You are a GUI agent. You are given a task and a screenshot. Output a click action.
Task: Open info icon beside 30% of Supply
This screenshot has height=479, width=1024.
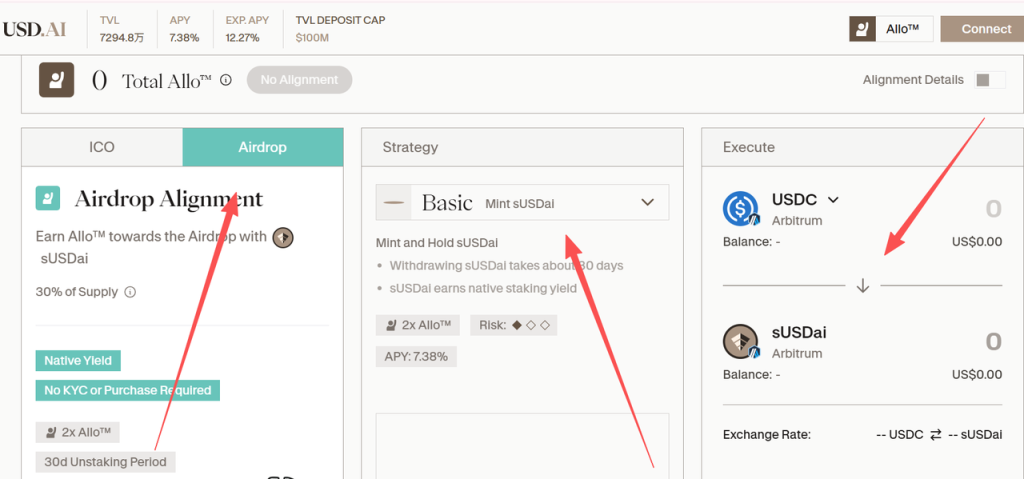click(130, 292)
